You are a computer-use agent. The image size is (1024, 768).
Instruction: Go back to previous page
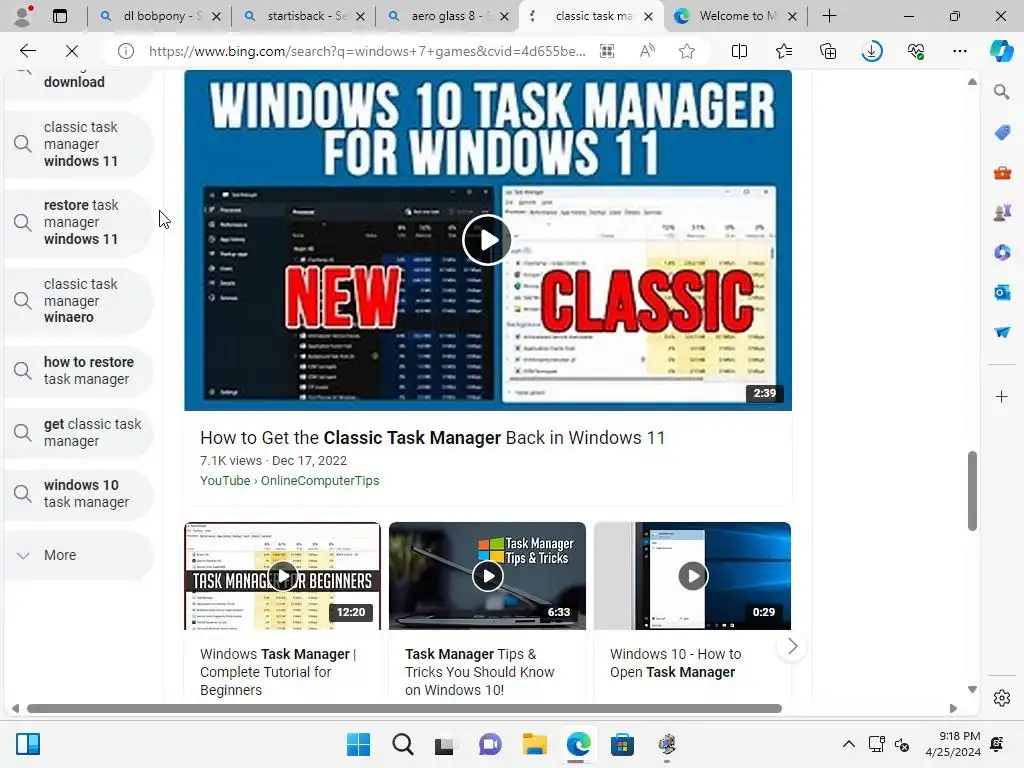point(27,51)
